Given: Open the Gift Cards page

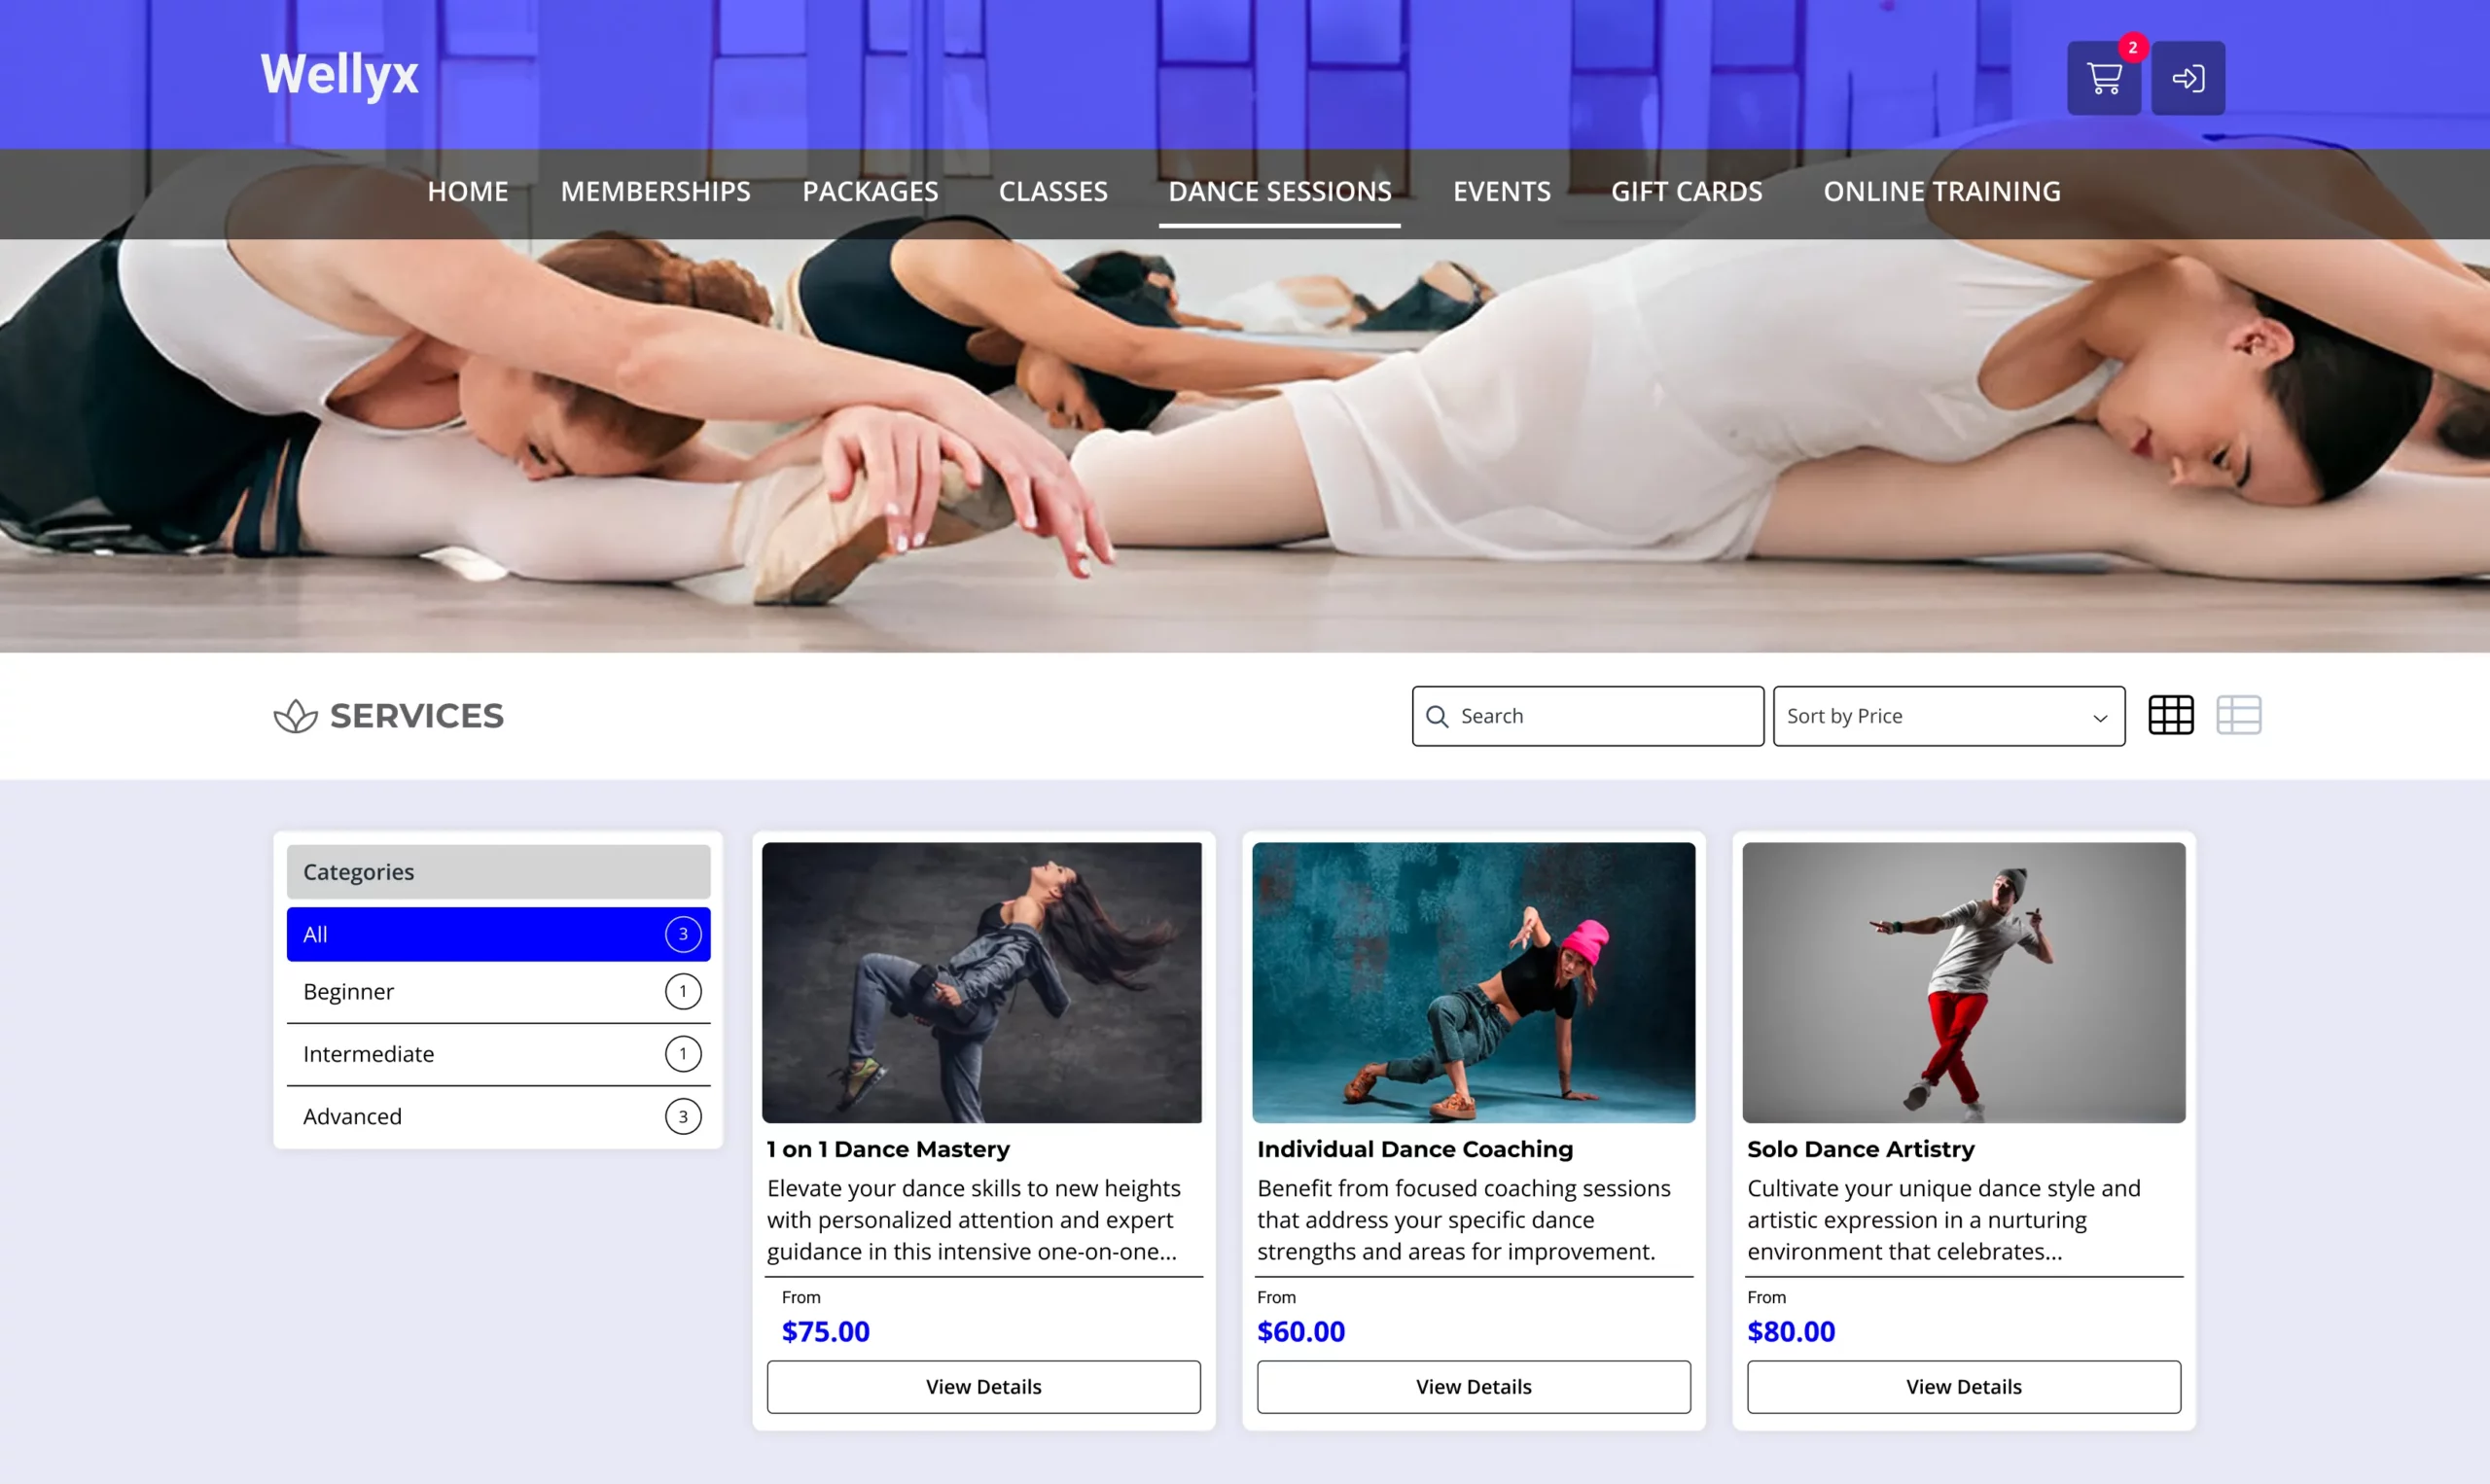Looking at the screenshot, I should [x=1686, y=191].
